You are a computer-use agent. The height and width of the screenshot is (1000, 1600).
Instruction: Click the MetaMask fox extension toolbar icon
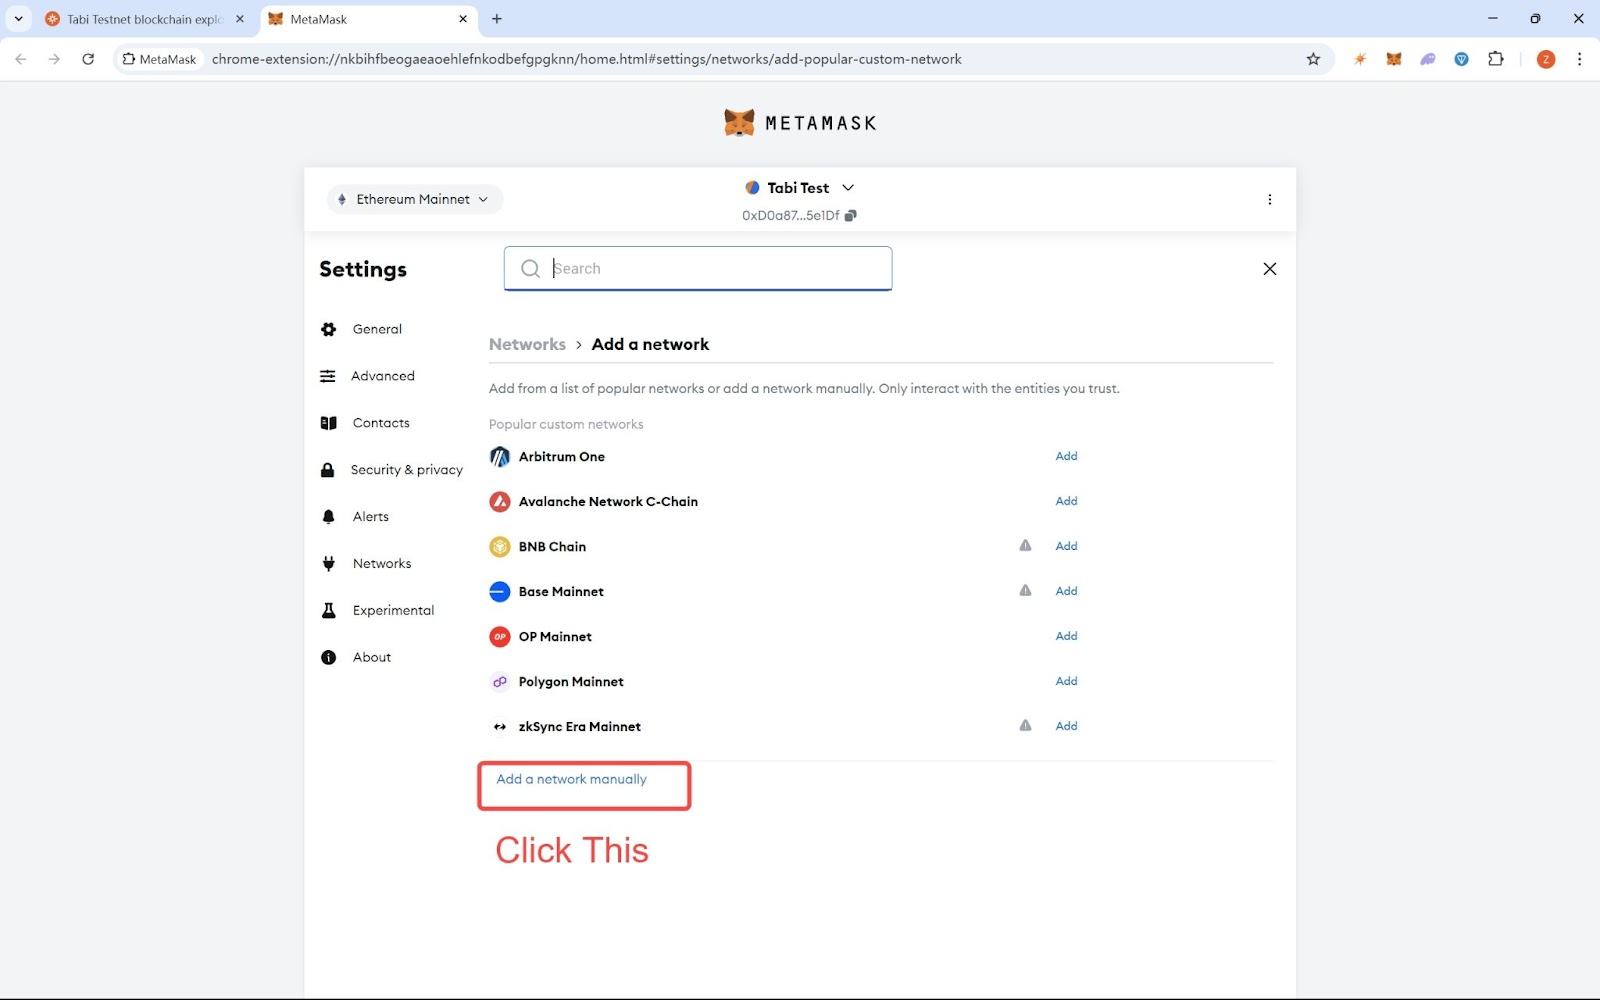[1394, 59]
